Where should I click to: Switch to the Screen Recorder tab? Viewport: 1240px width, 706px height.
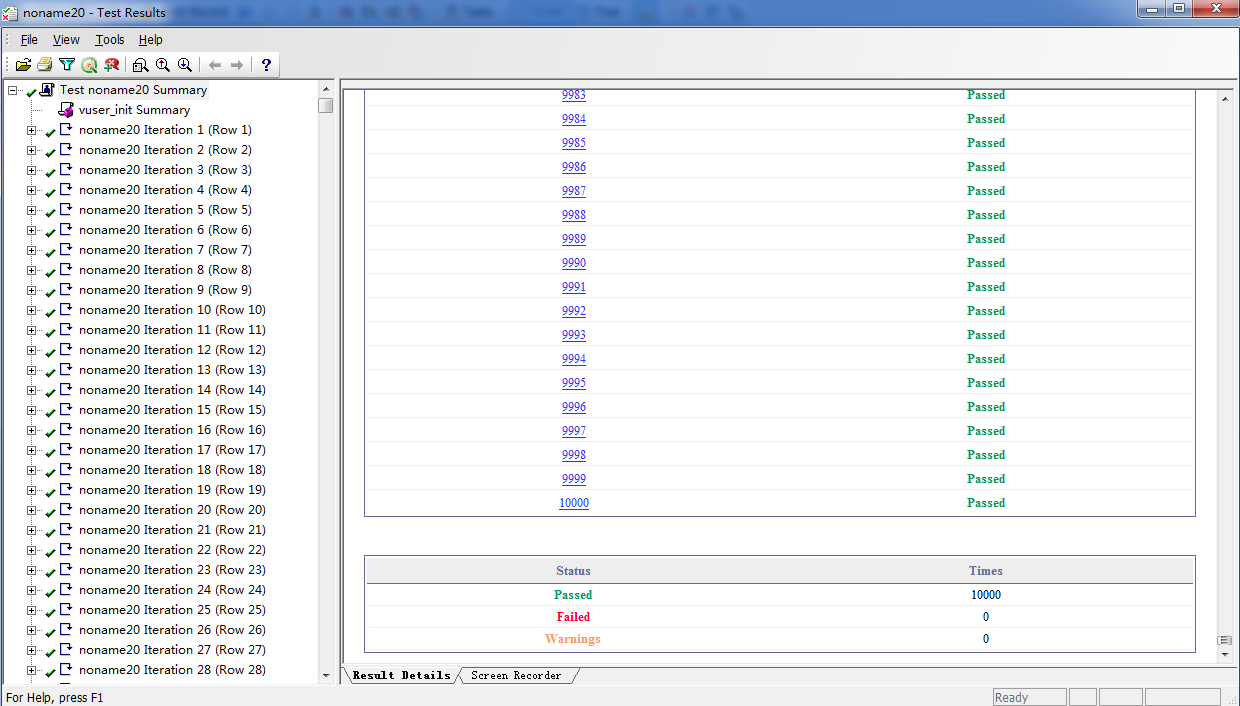tap(516, 676)
